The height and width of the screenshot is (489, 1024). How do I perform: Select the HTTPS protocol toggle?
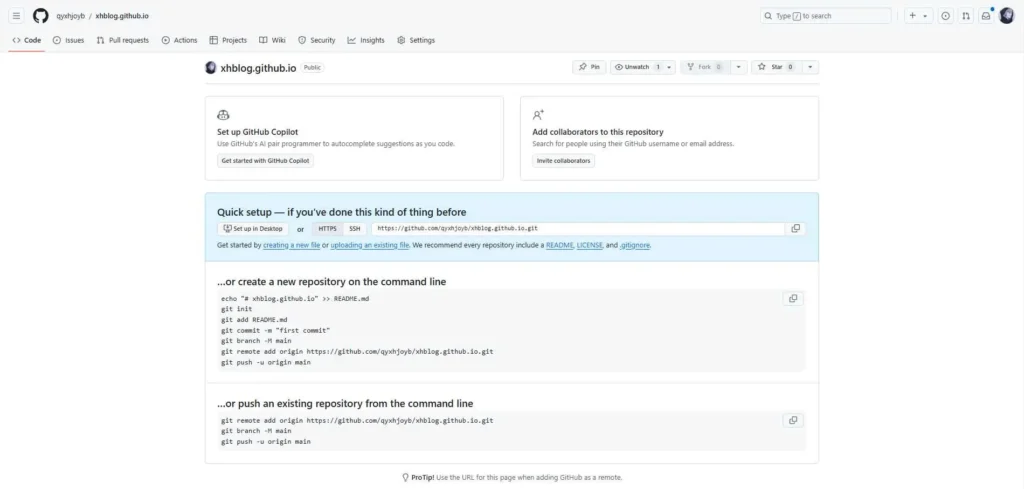click(327, 229)
